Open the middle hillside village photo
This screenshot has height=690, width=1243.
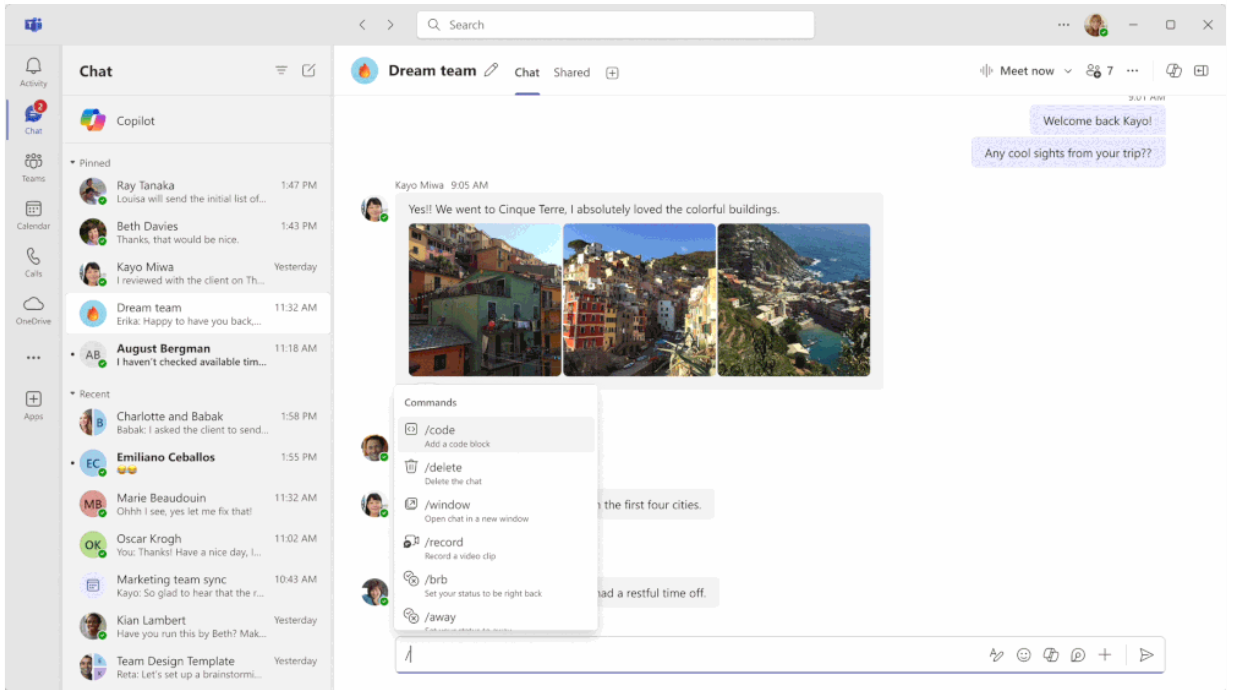point(640,299)
